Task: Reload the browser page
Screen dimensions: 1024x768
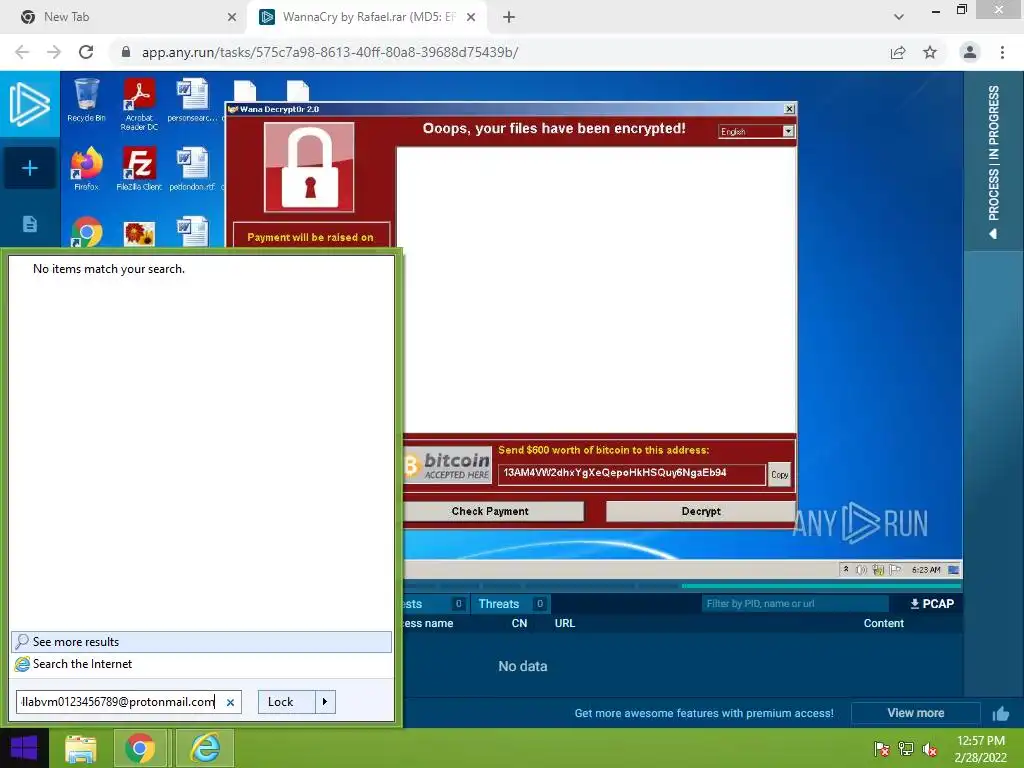Action: coord(86,52)
